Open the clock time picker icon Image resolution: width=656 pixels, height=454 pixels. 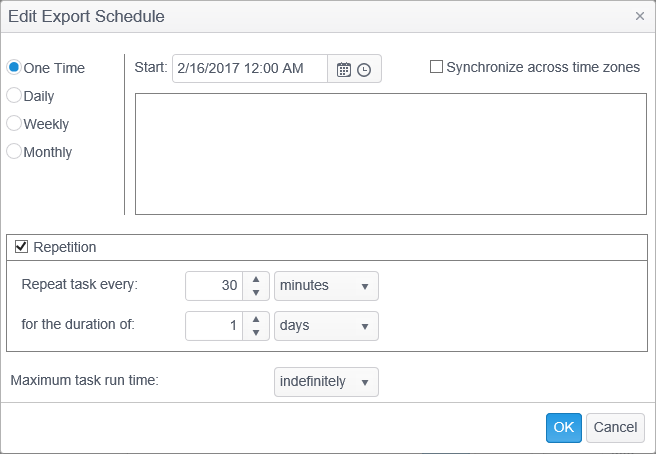364,69
